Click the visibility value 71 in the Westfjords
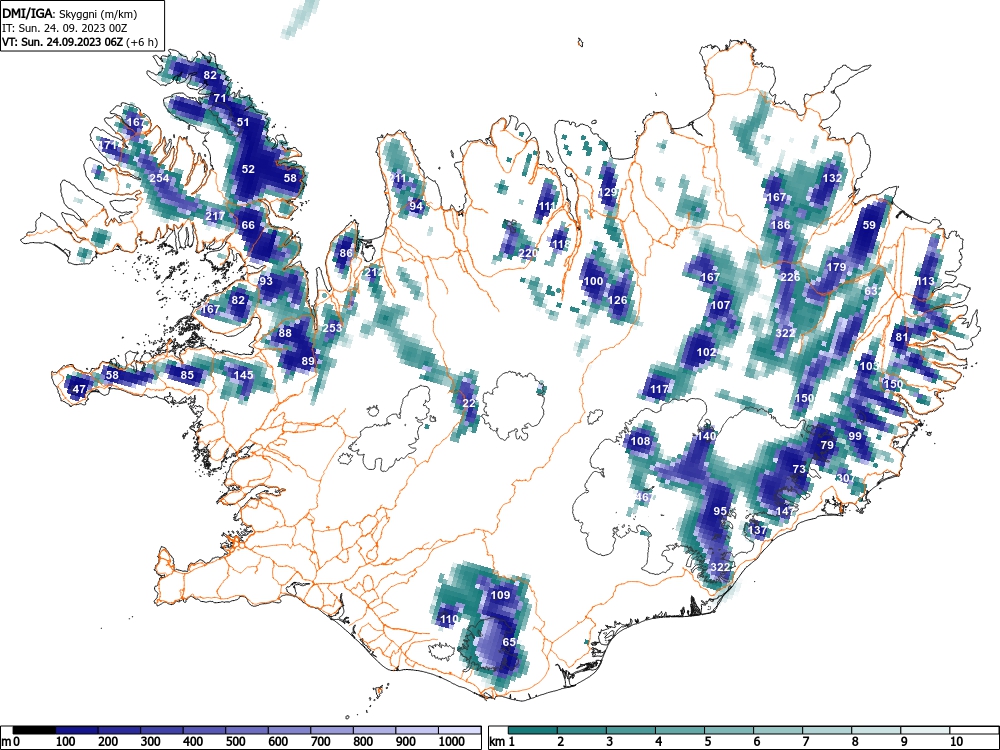The height and width of the screenshot is (750, 1000). 220,98
